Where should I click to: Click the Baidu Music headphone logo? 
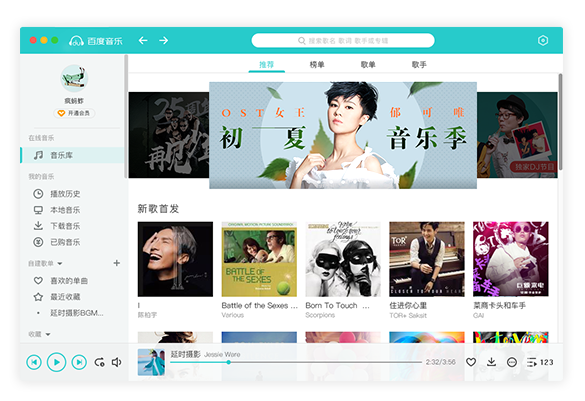pos(76,41)
